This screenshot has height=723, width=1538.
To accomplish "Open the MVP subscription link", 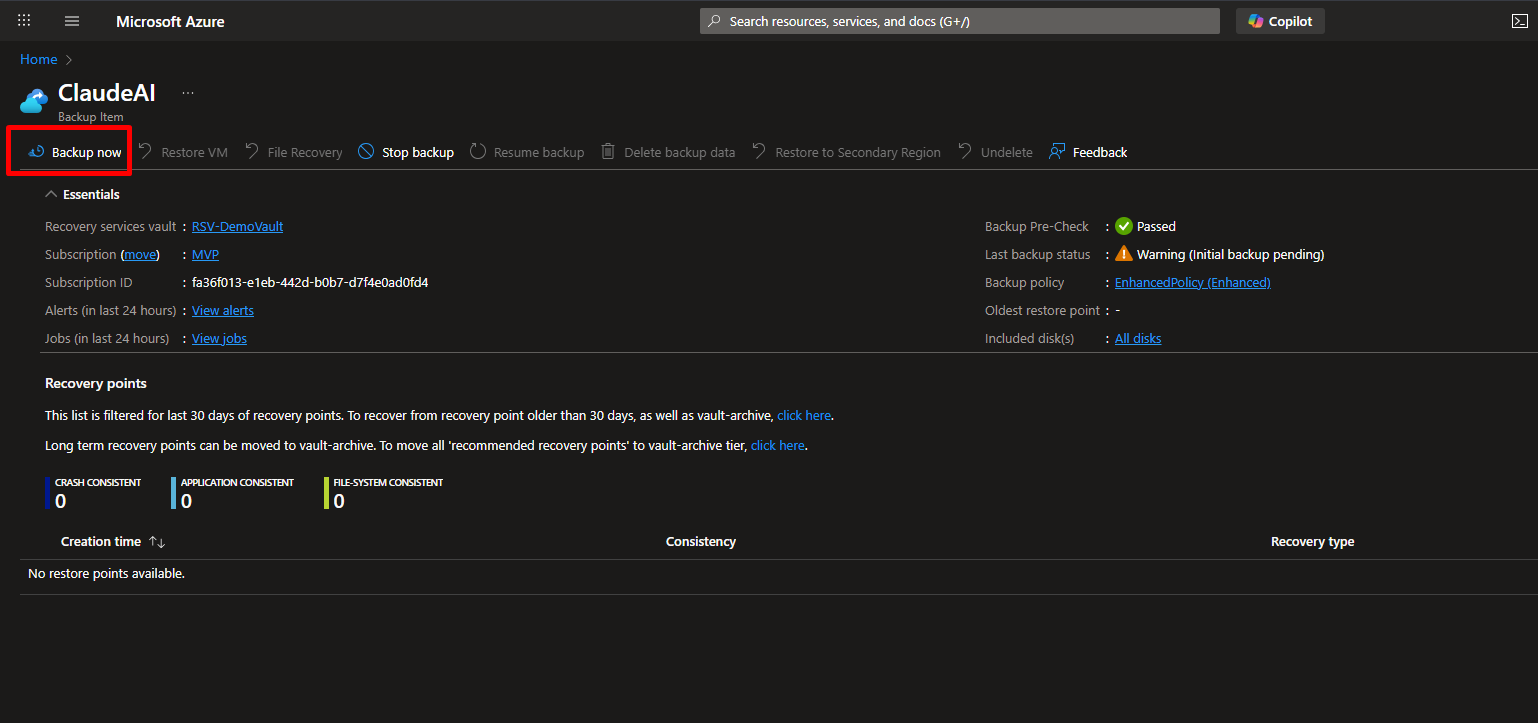I will 205,255.
